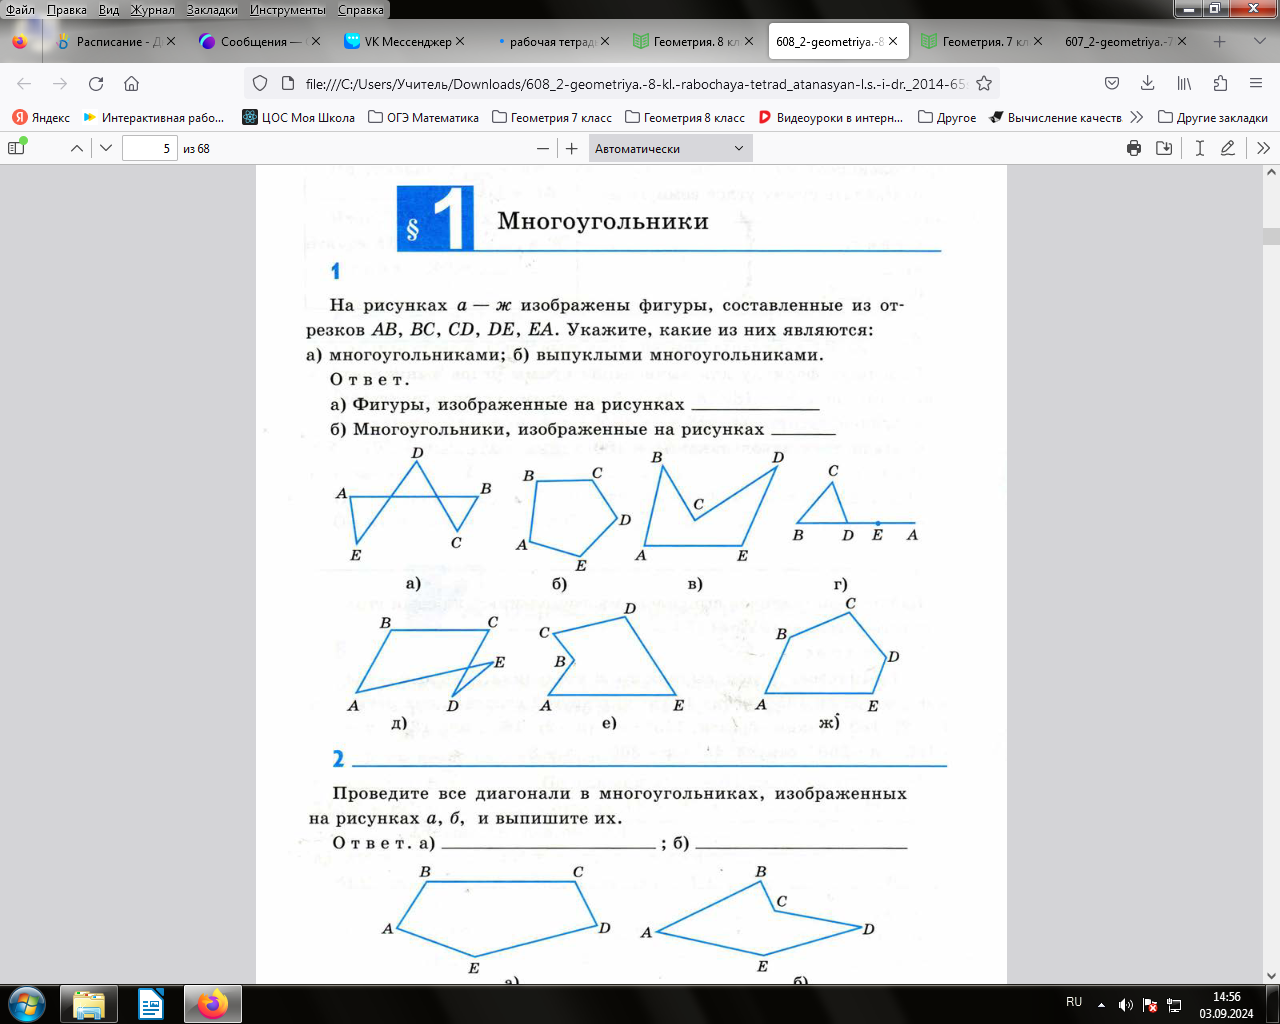Switch to the Геометрия. 7 кл tab
Image resolution: width=1280 pixels, height=1024 pixels.
click(981, 42)
